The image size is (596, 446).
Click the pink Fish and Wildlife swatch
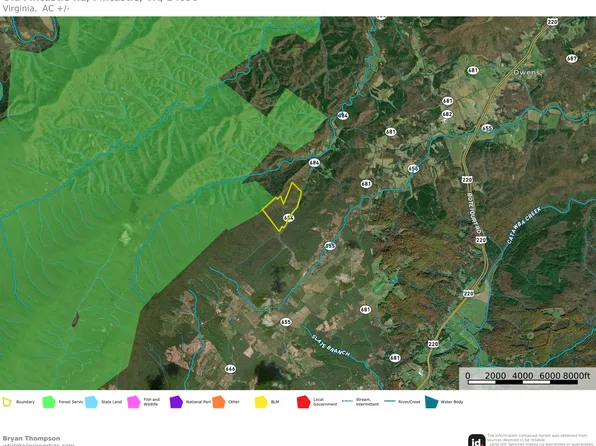[133, 402]
